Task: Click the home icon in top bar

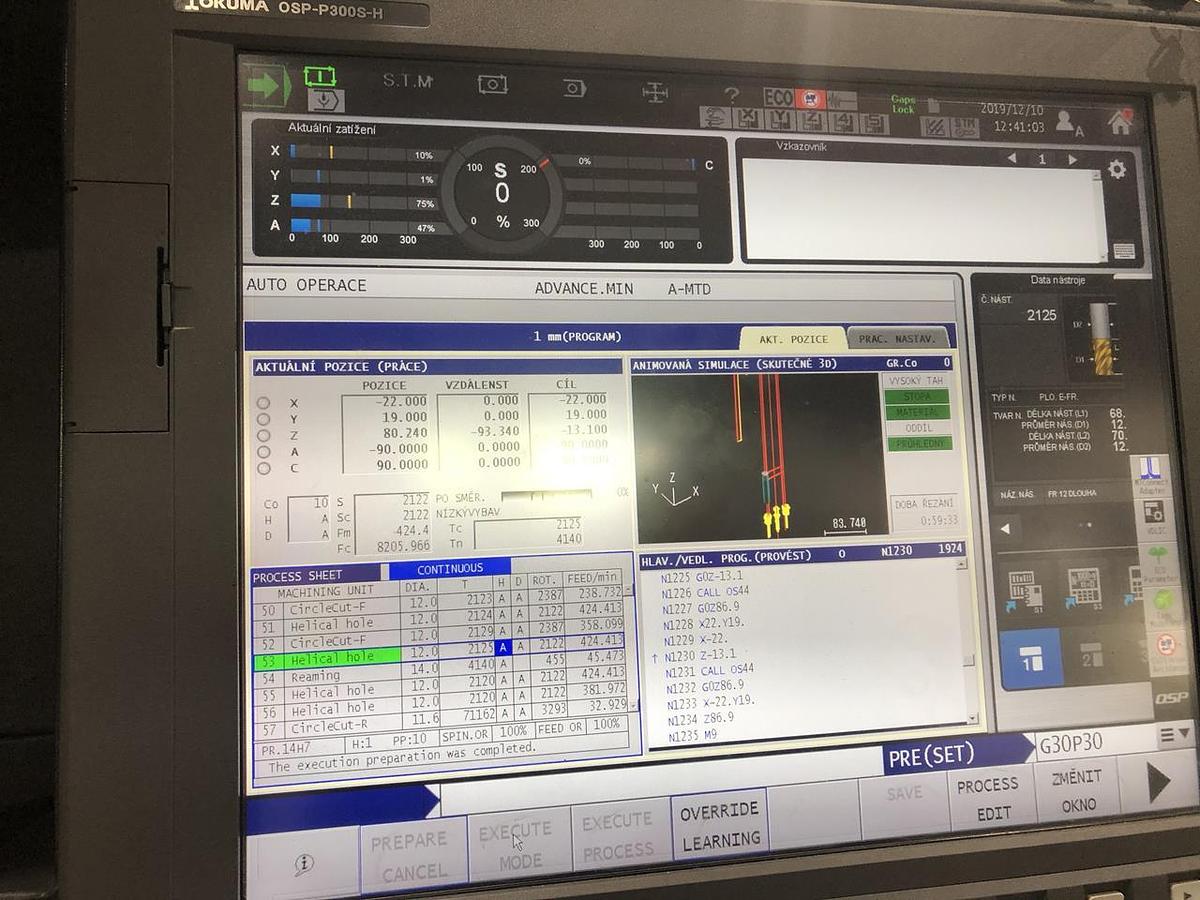Action: point(1119,122)
